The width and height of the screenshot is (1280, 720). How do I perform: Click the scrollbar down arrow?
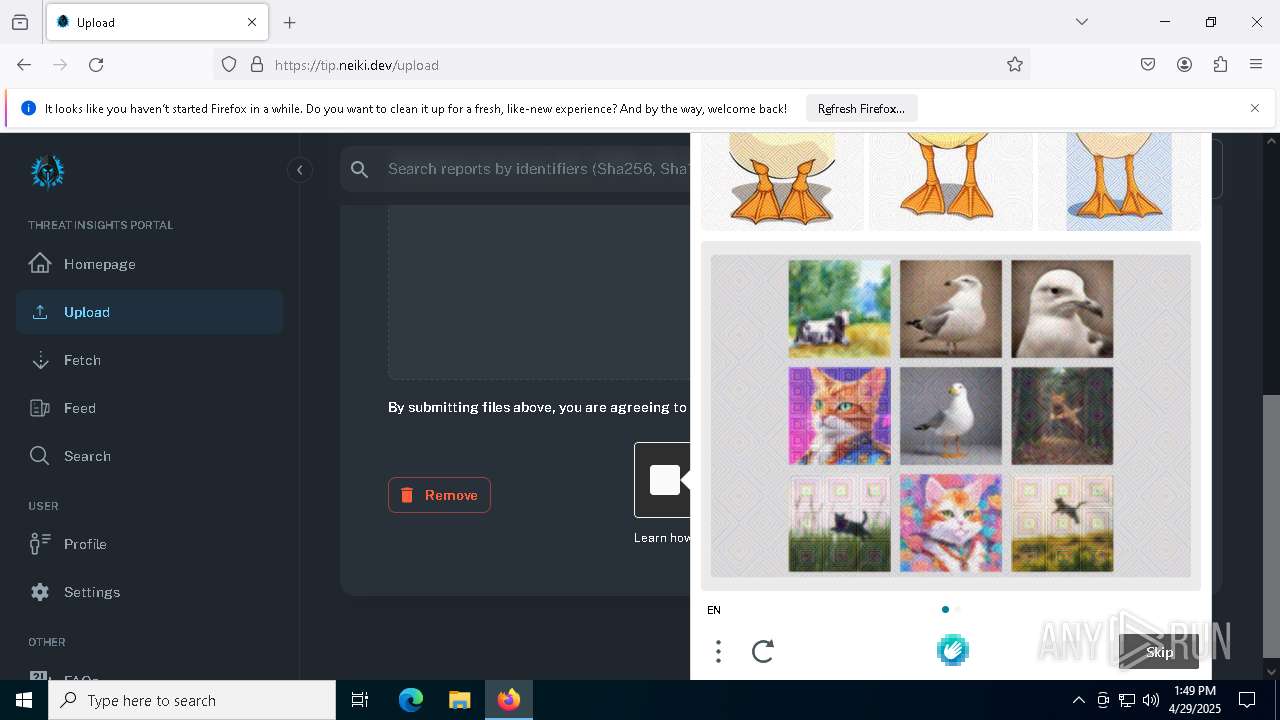1272,671
